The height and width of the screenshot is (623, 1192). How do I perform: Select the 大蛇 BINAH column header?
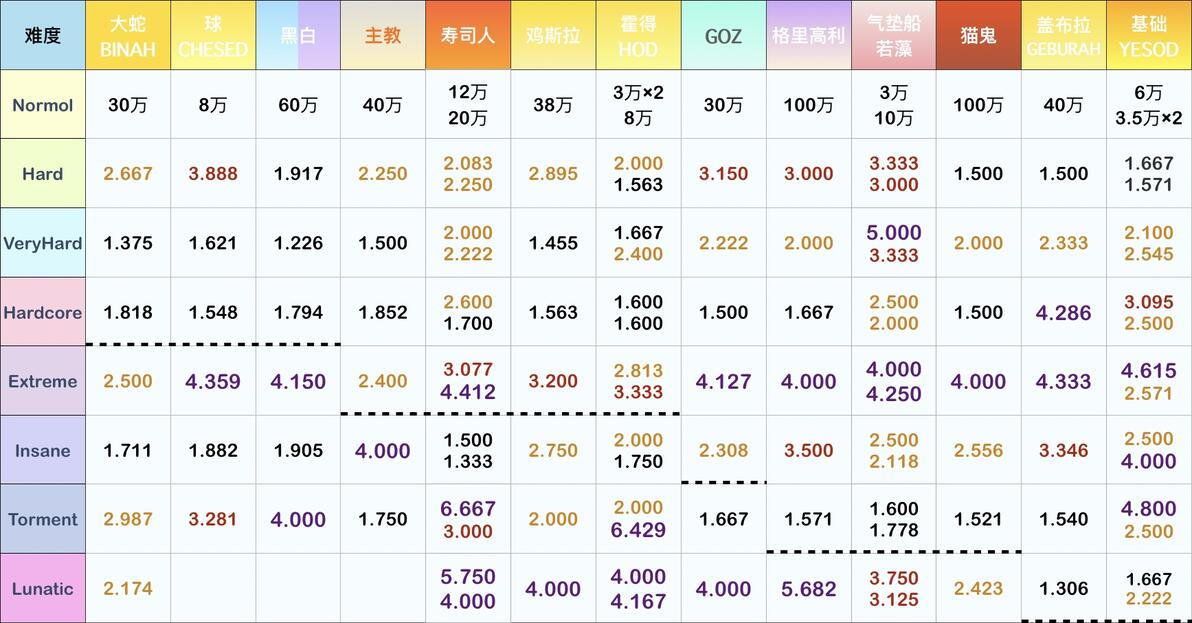(128, 36)
